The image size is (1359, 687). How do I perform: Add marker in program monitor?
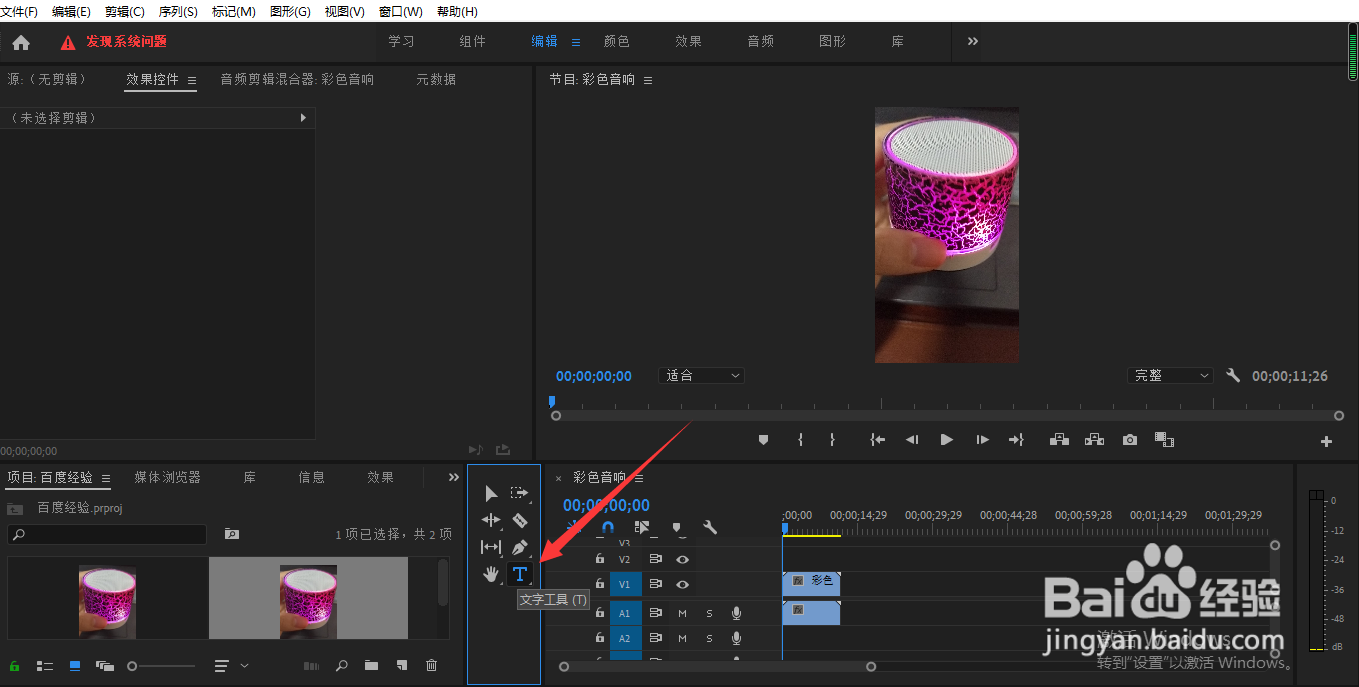pyautogui.click(x=763, y=439)
